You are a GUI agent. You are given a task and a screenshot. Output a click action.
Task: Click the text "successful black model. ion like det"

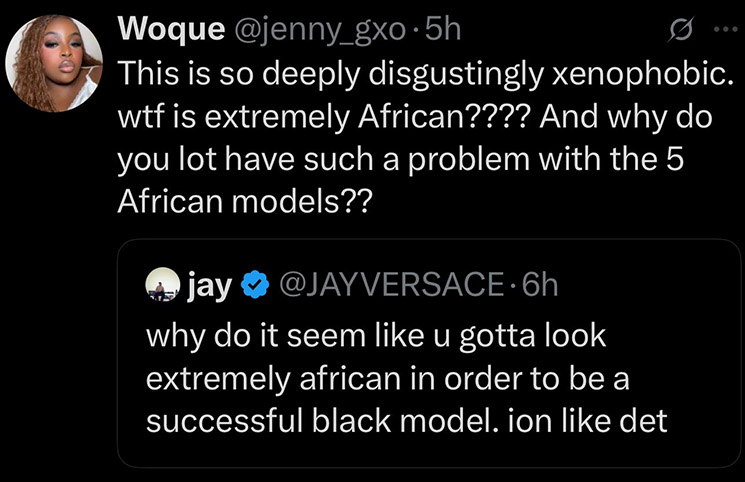[406, 421]
